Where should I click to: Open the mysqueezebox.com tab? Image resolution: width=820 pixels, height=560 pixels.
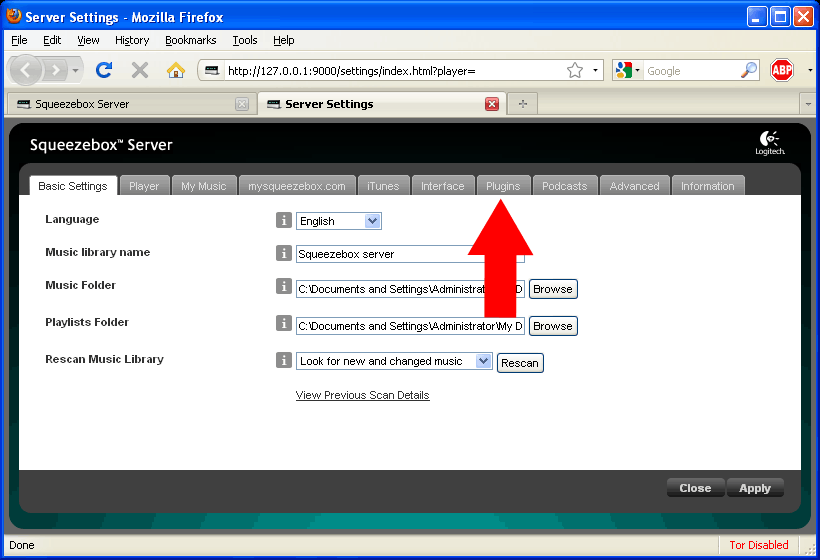(x=297, y=186)
